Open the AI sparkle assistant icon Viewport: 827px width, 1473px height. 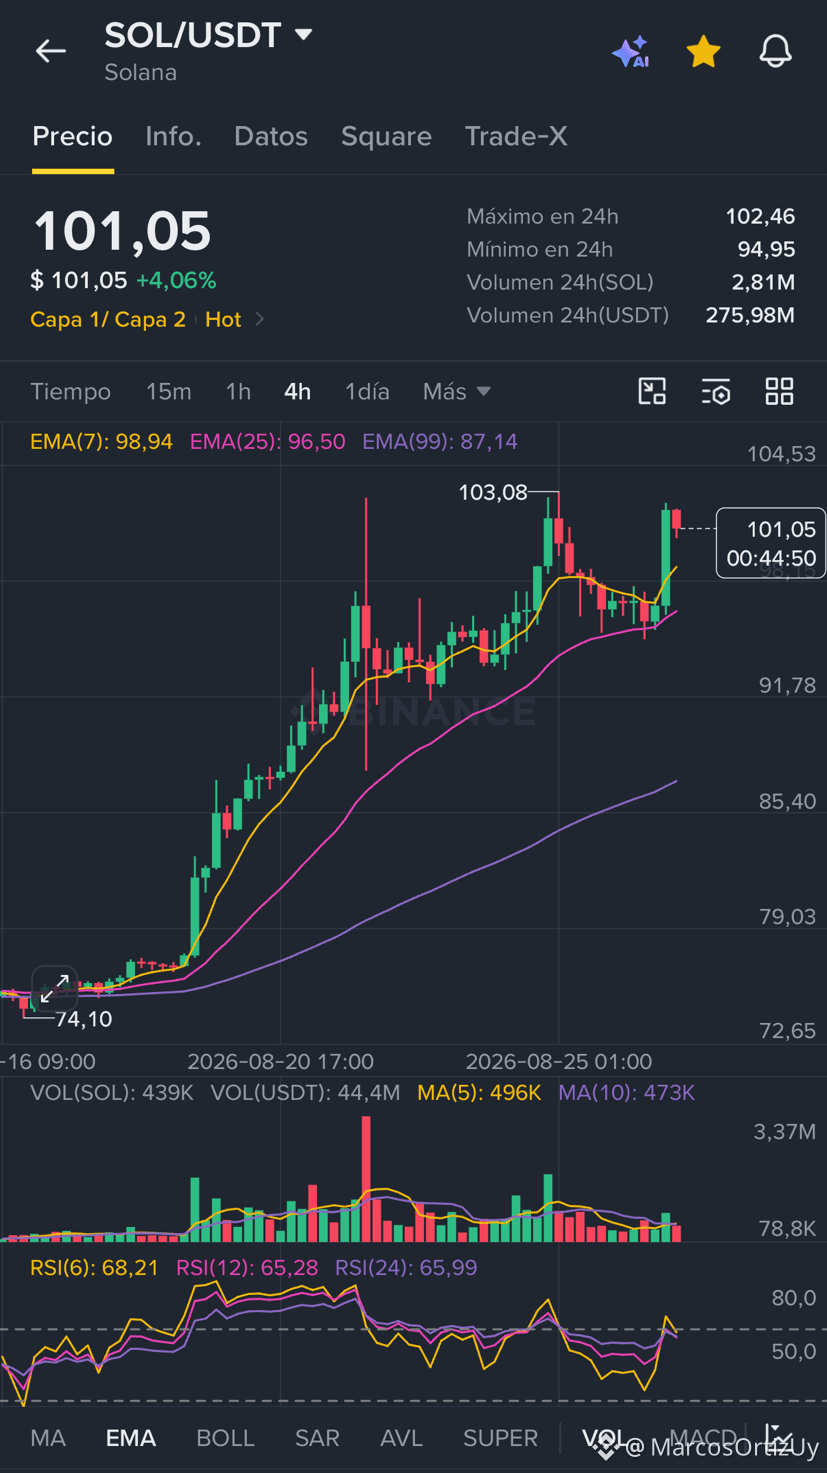point(631,51)
